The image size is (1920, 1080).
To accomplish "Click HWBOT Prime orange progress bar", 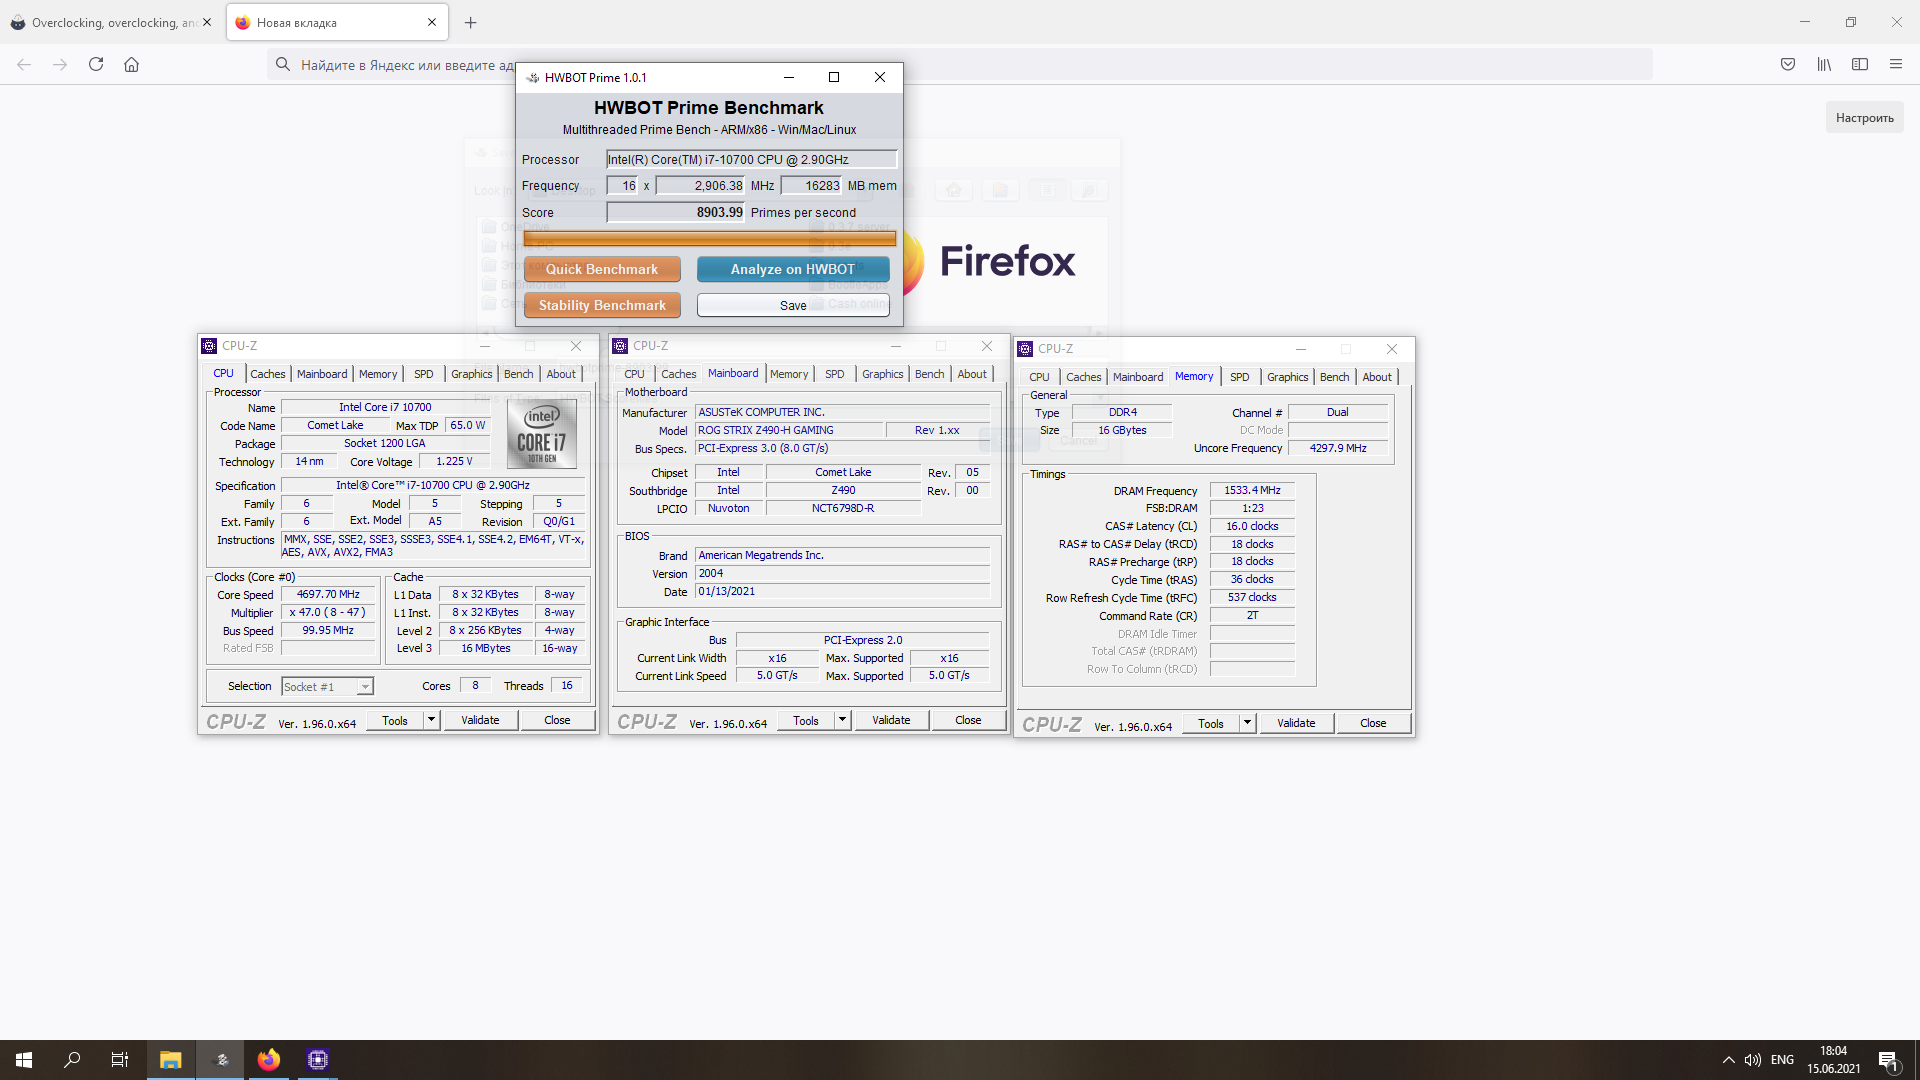I will point(709,238).
